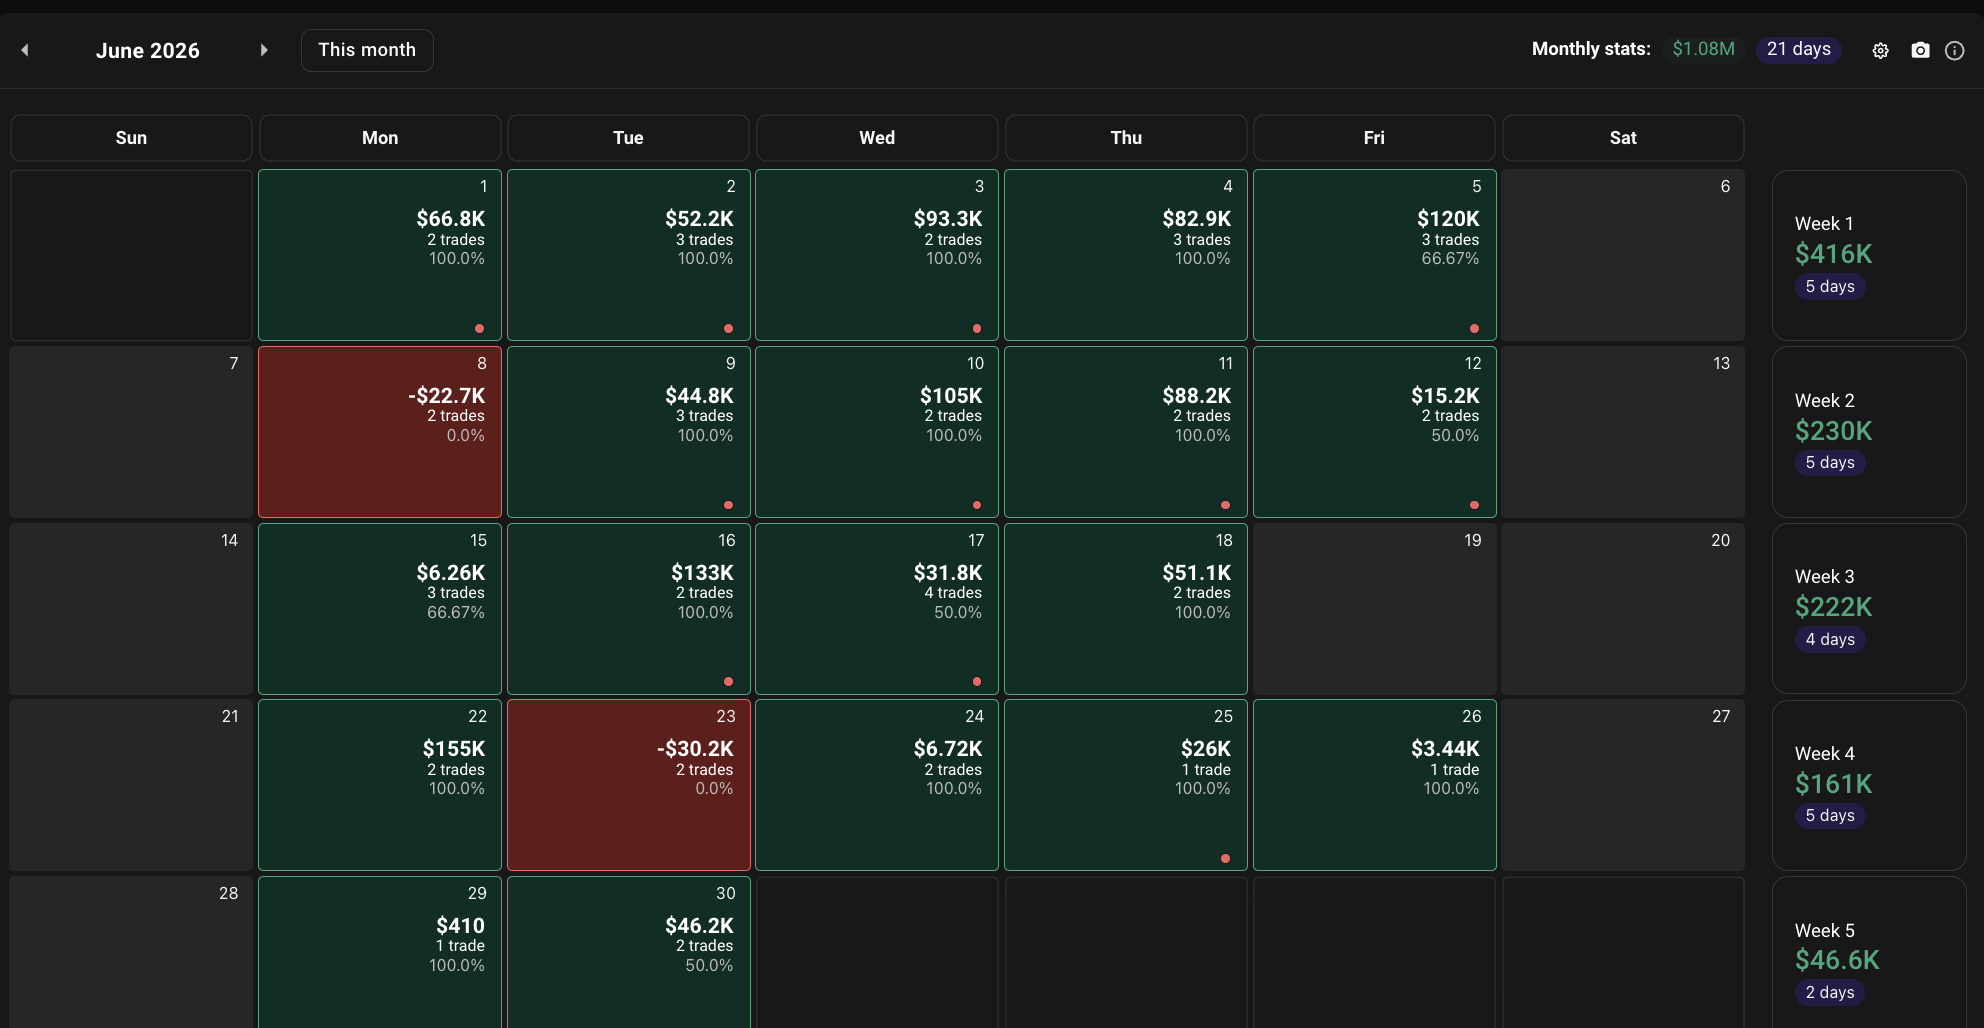Select June 24 day with $6.72K

(877, 785)
